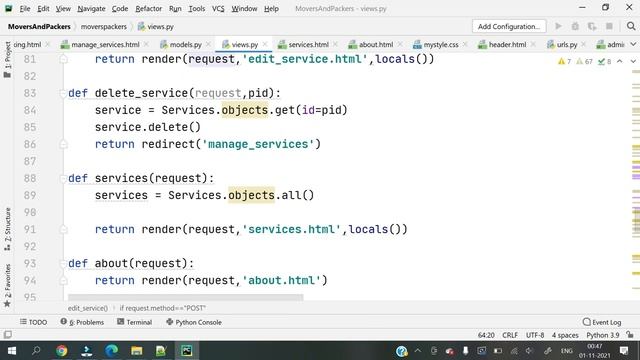Image resolution: width=640 pixels, height=360 pixels.
Task: Go to previous highlighted error arrow
Action: tap(620, 61)
